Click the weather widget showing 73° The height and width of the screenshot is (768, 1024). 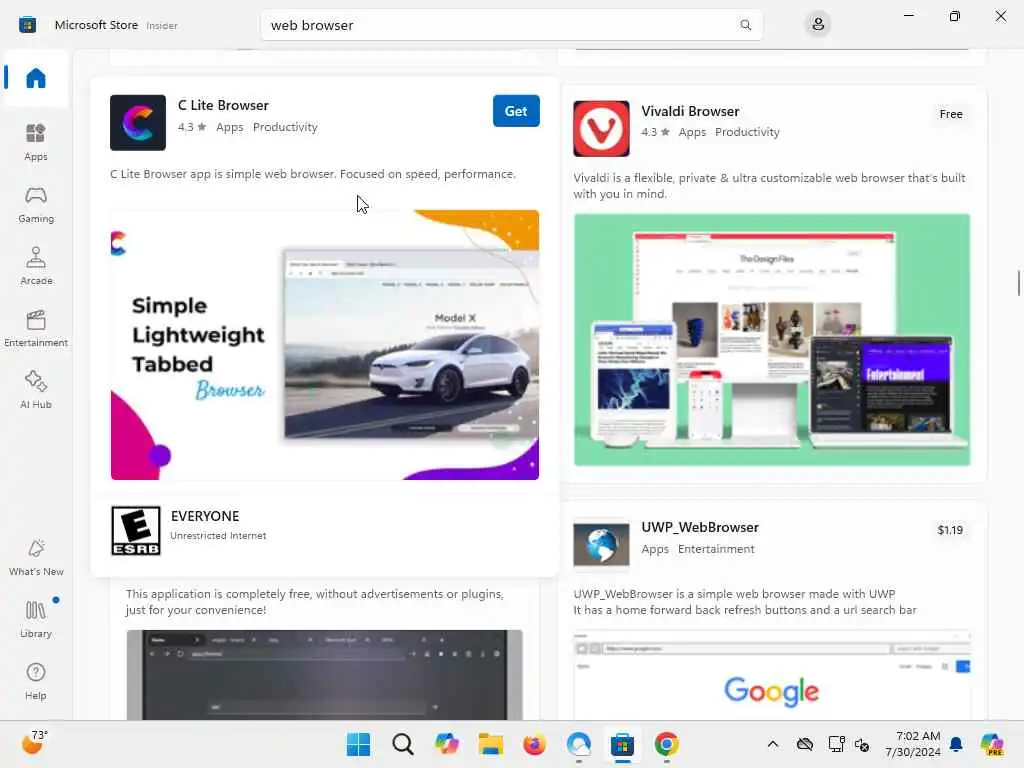click(35, 743)
